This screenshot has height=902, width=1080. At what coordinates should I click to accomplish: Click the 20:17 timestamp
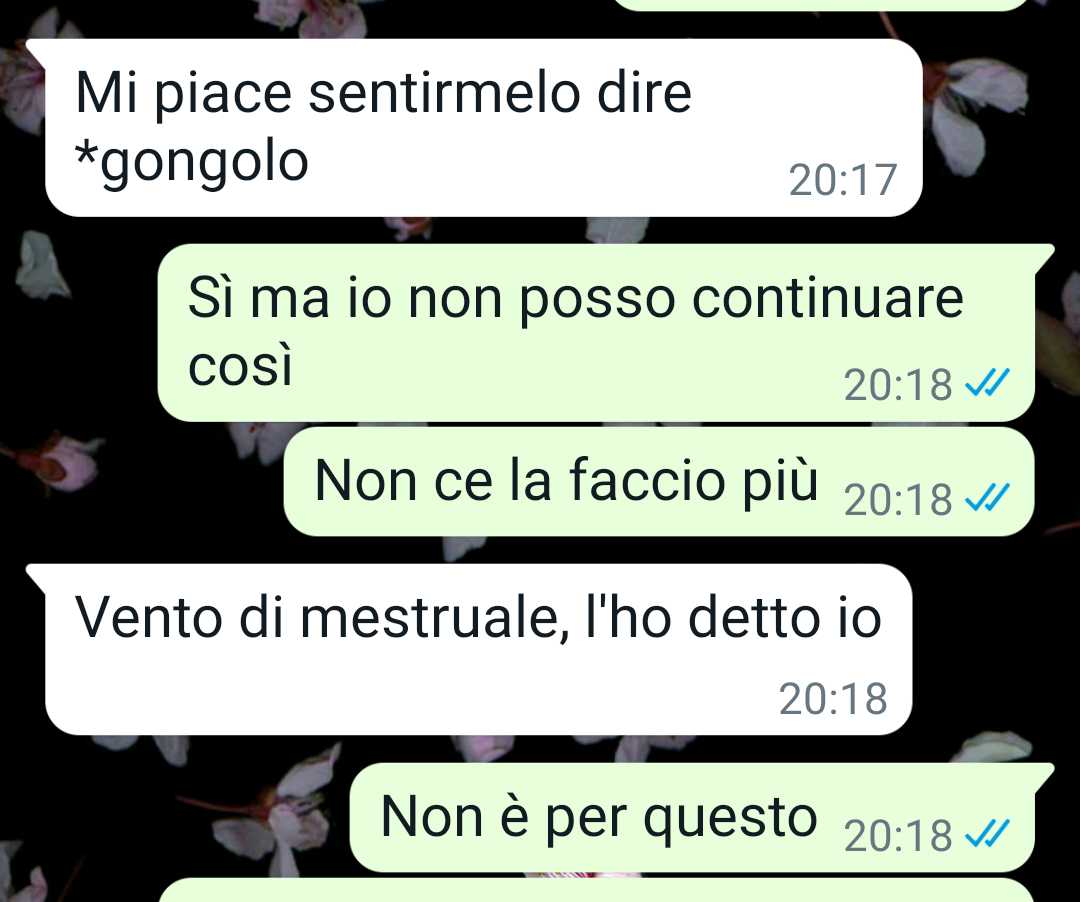pyautogui.click(x=842, y=180)
